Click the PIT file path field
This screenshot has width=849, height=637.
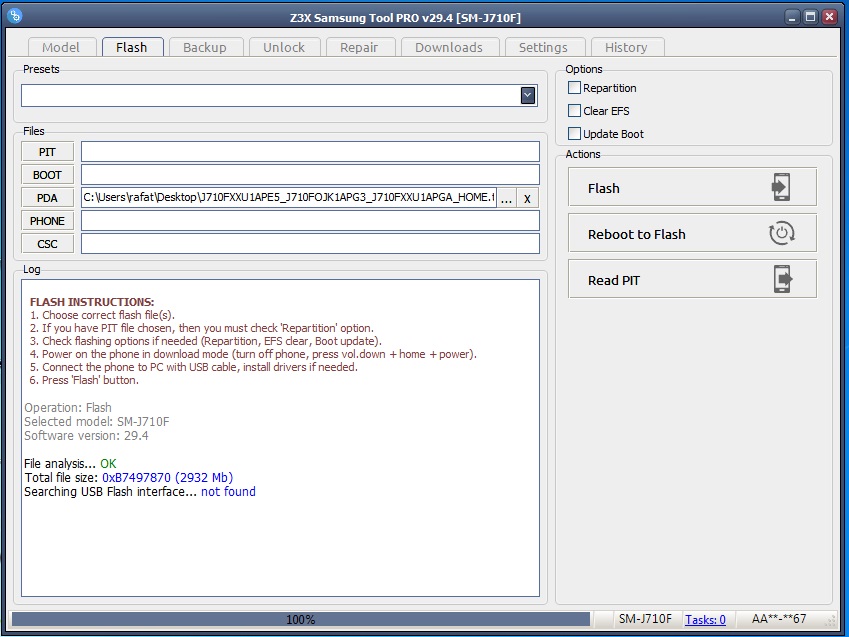pos(310,152)
